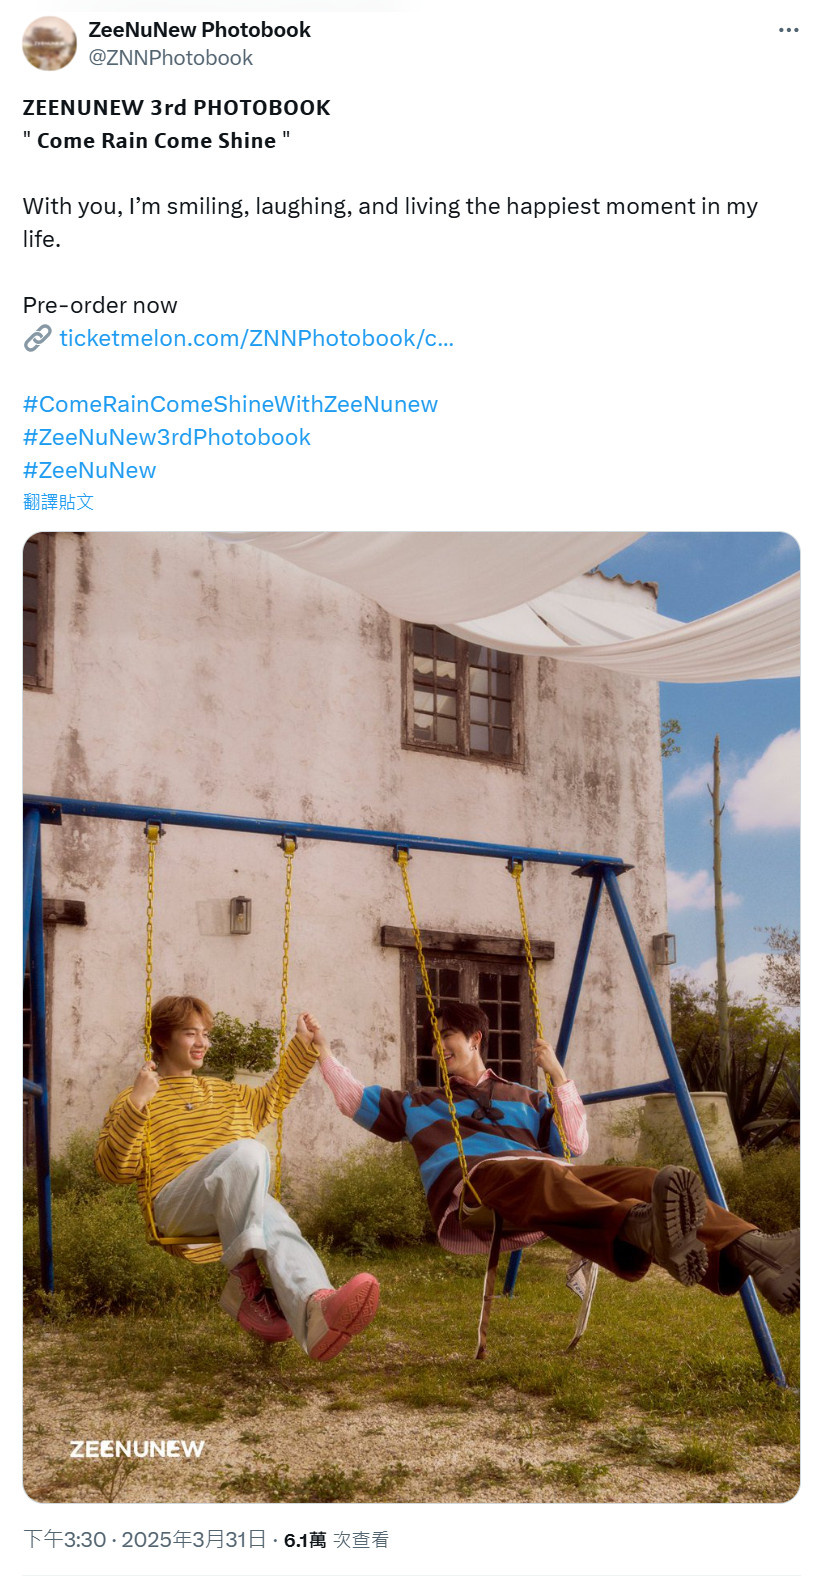Click the 2025年3月31日 post date
This screenshot has height=1579, width=822.
pyautogui.click(x=194, y=1540)
